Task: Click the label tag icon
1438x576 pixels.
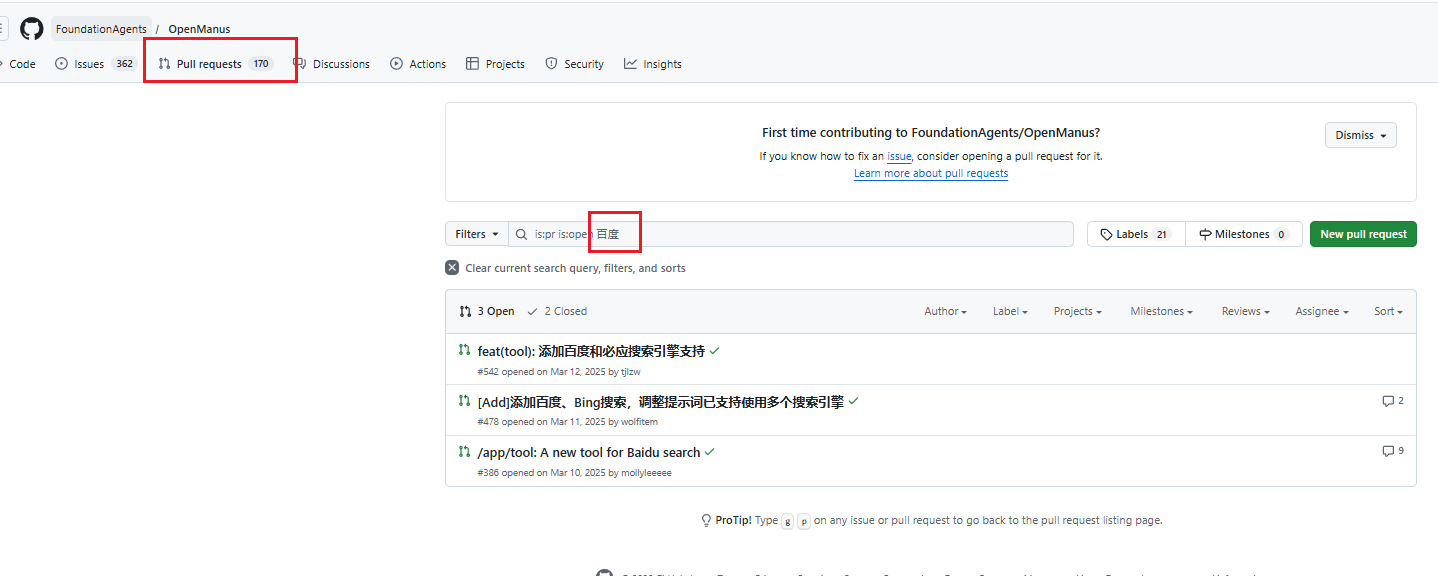Action: 1106,234
